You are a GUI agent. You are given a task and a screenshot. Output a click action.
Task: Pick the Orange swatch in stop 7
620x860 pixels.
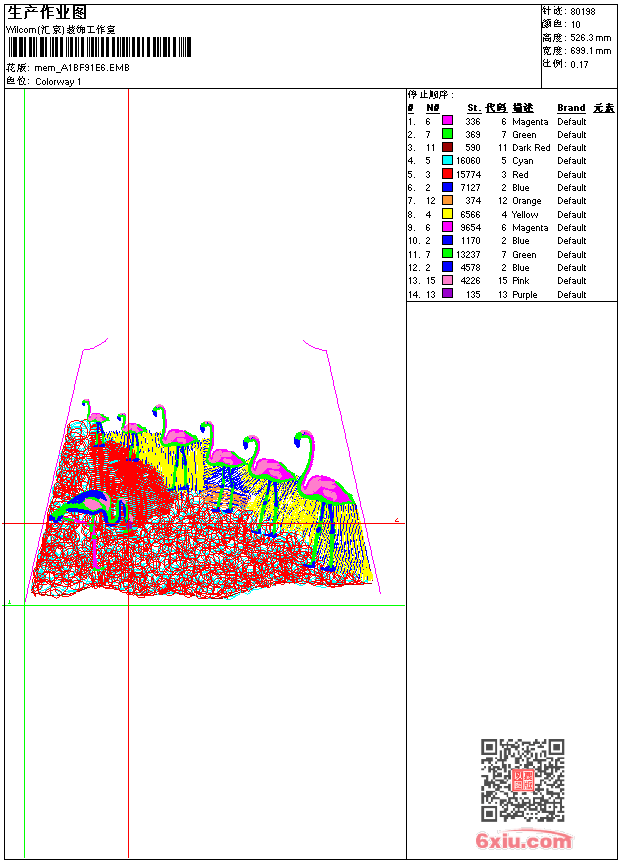point(448,201)
